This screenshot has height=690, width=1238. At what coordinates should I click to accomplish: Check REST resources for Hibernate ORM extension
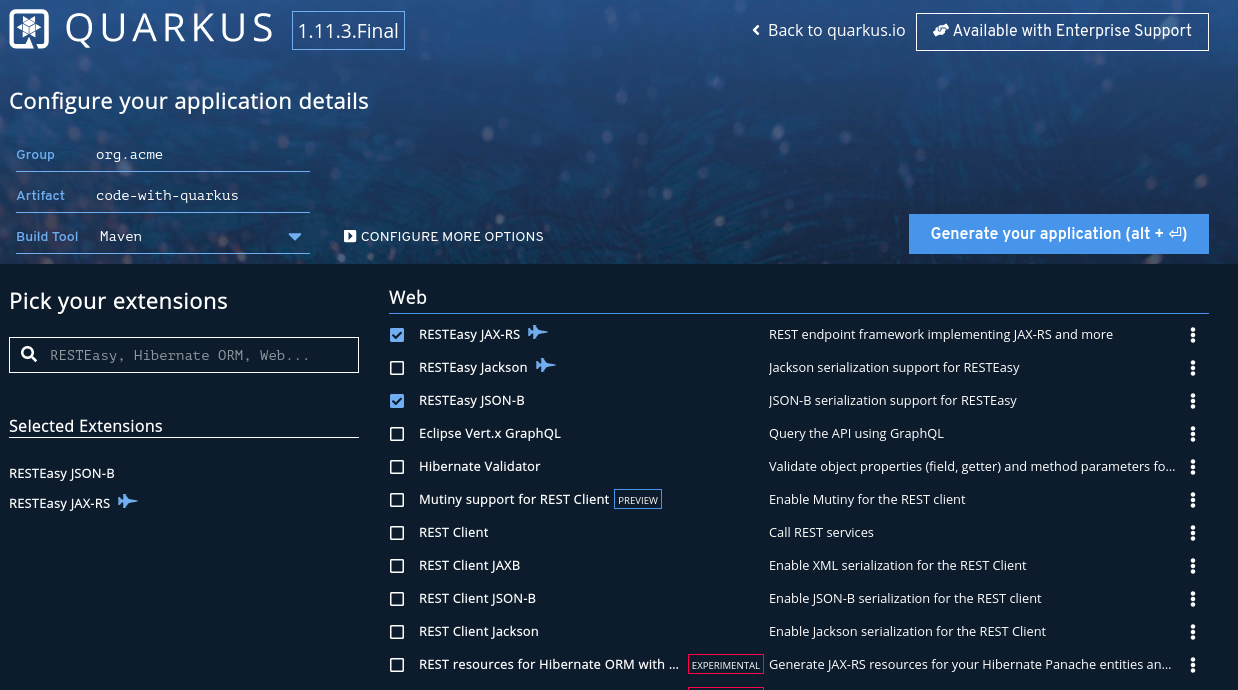click(397, 665)
